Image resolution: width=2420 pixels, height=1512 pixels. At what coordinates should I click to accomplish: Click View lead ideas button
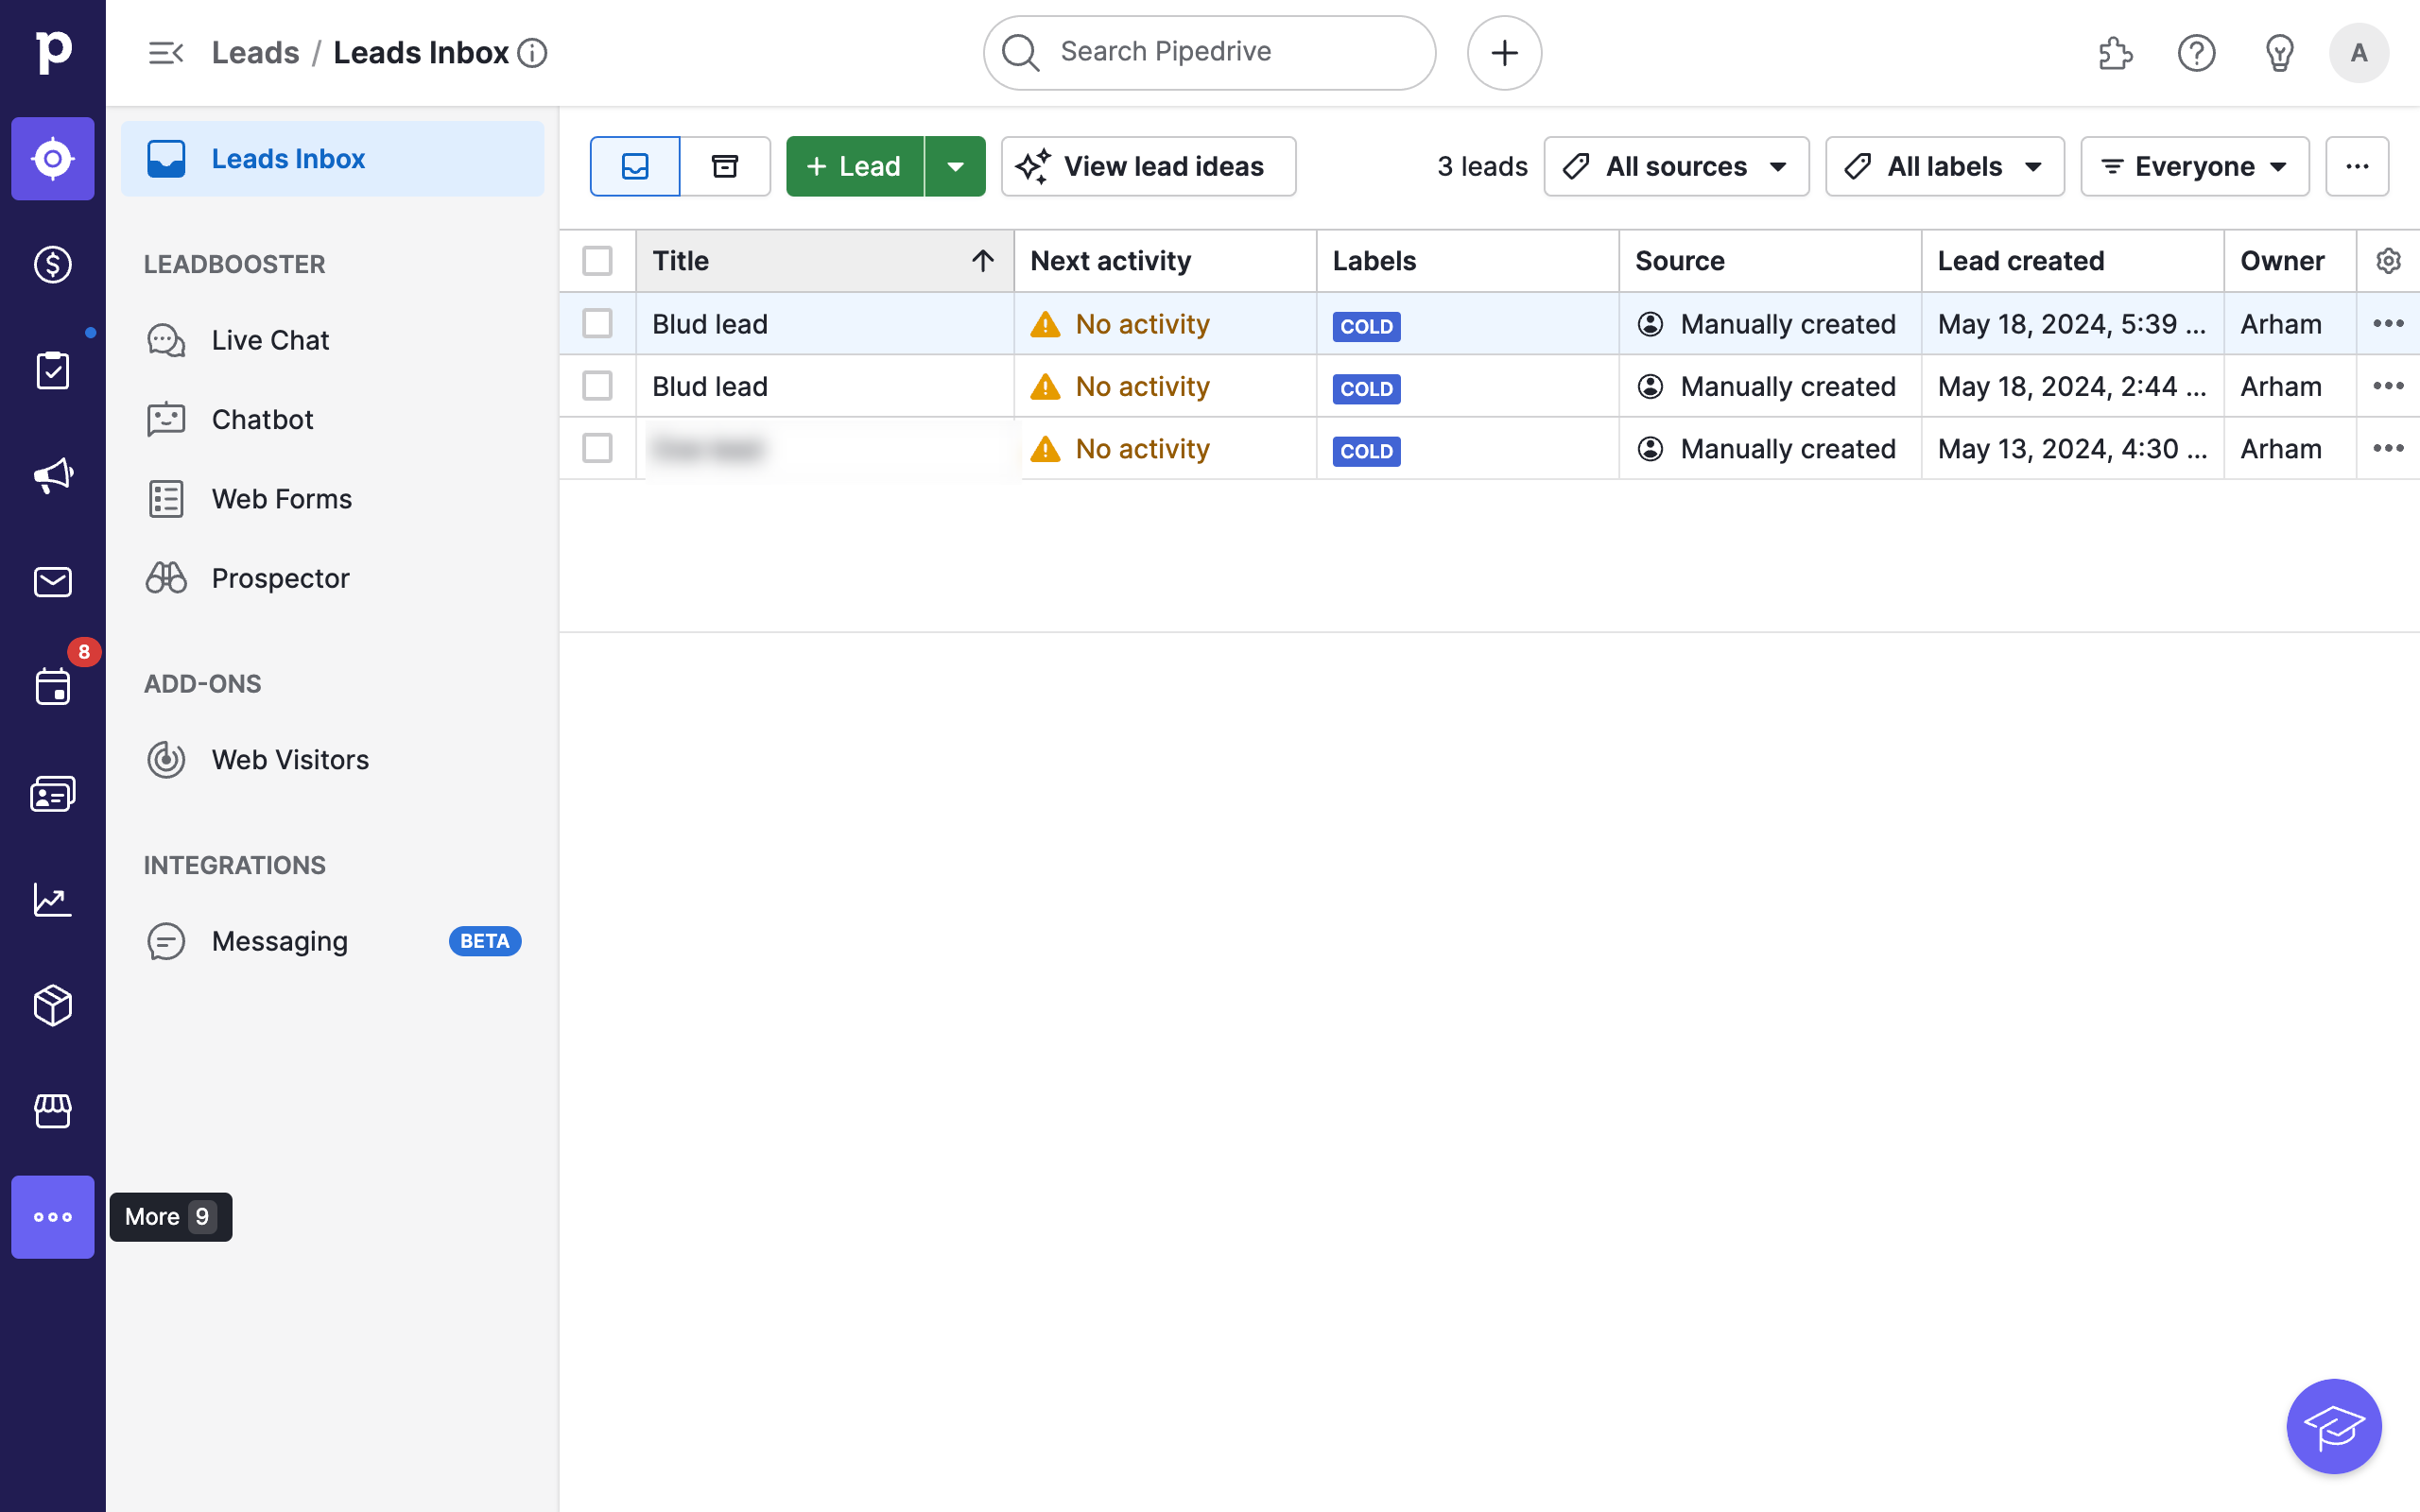click(1148, 166)
